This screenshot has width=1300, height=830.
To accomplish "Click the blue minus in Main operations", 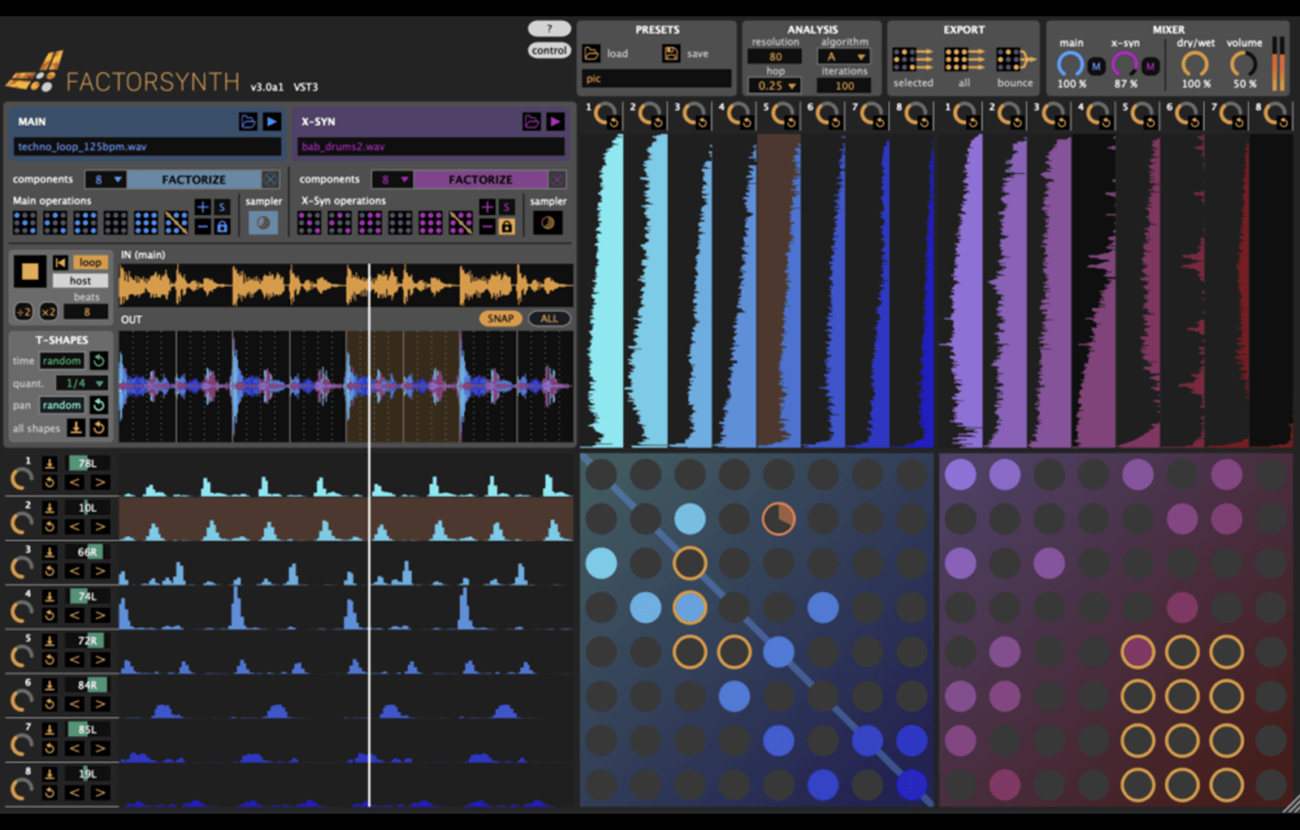I will pyautogui.click(x=203, y=227).
